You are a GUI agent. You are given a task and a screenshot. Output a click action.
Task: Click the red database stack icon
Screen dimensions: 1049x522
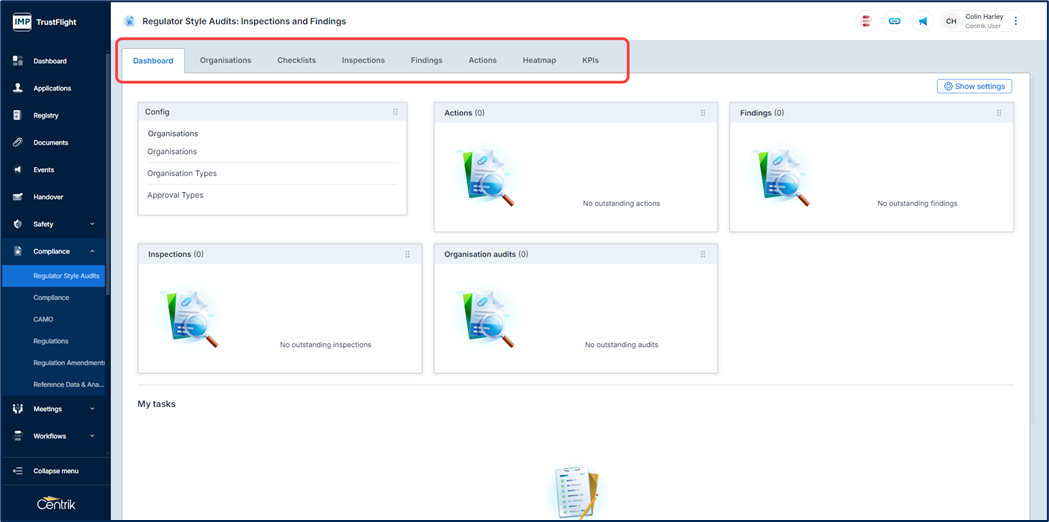point(866,21)
